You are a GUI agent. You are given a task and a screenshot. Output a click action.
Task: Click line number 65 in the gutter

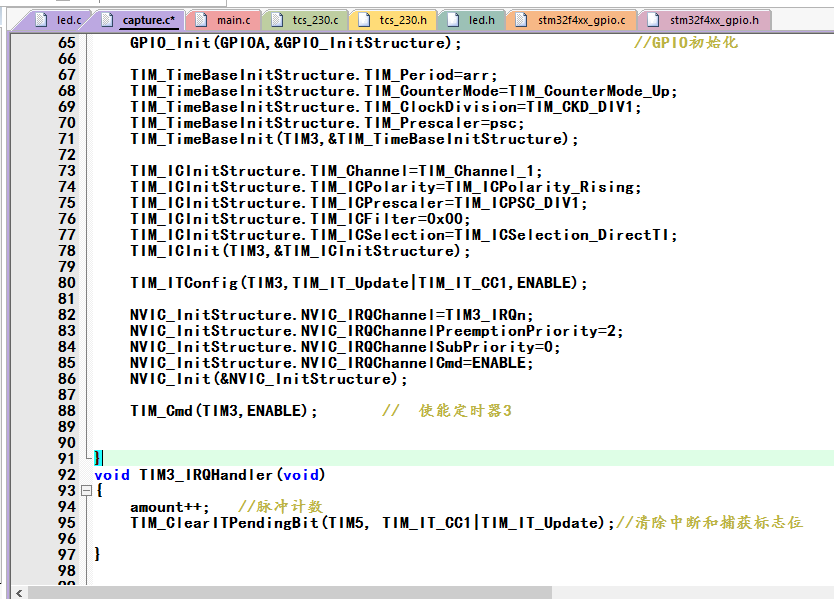pos(67,43)
